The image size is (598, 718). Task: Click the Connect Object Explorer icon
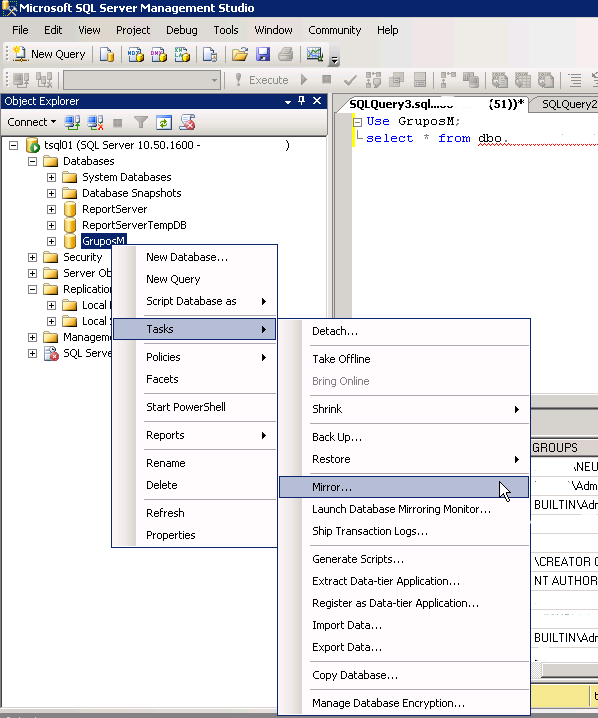coord(72,122)
